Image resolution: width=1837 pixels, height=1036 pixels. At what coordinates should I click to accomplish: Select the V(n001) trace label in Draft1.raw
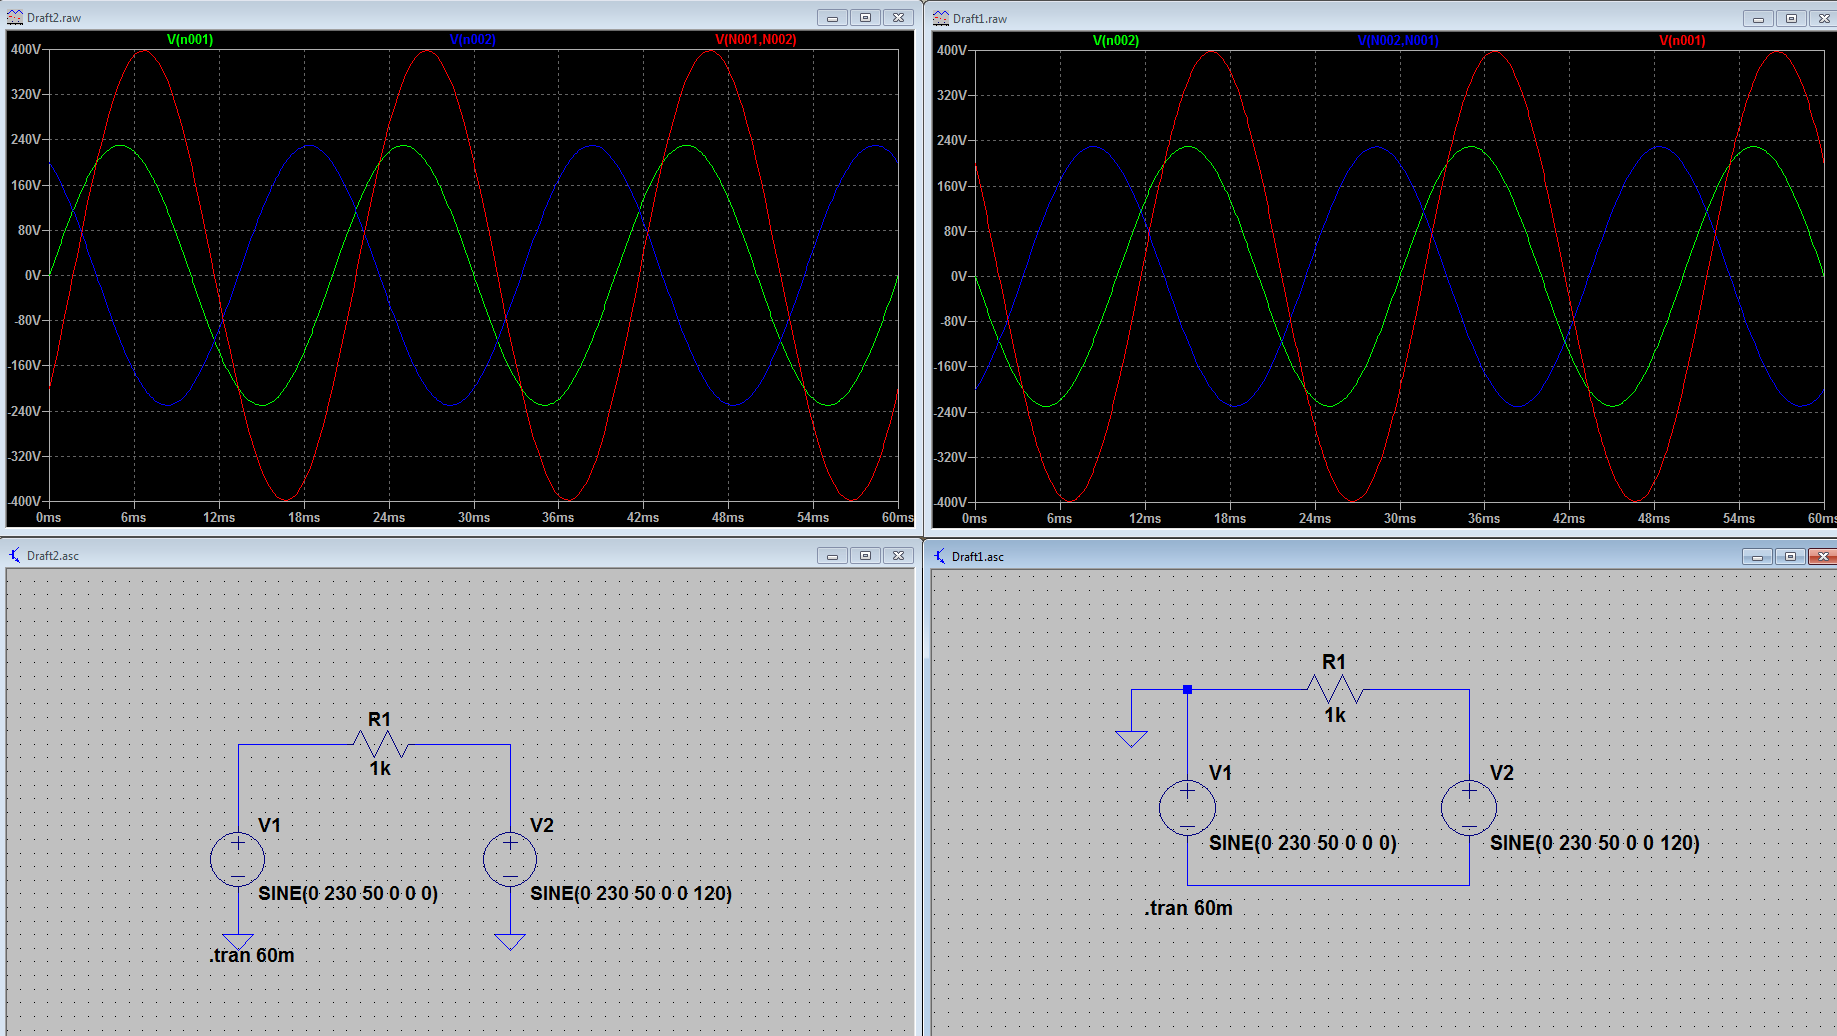click(x=1682, y=41)
